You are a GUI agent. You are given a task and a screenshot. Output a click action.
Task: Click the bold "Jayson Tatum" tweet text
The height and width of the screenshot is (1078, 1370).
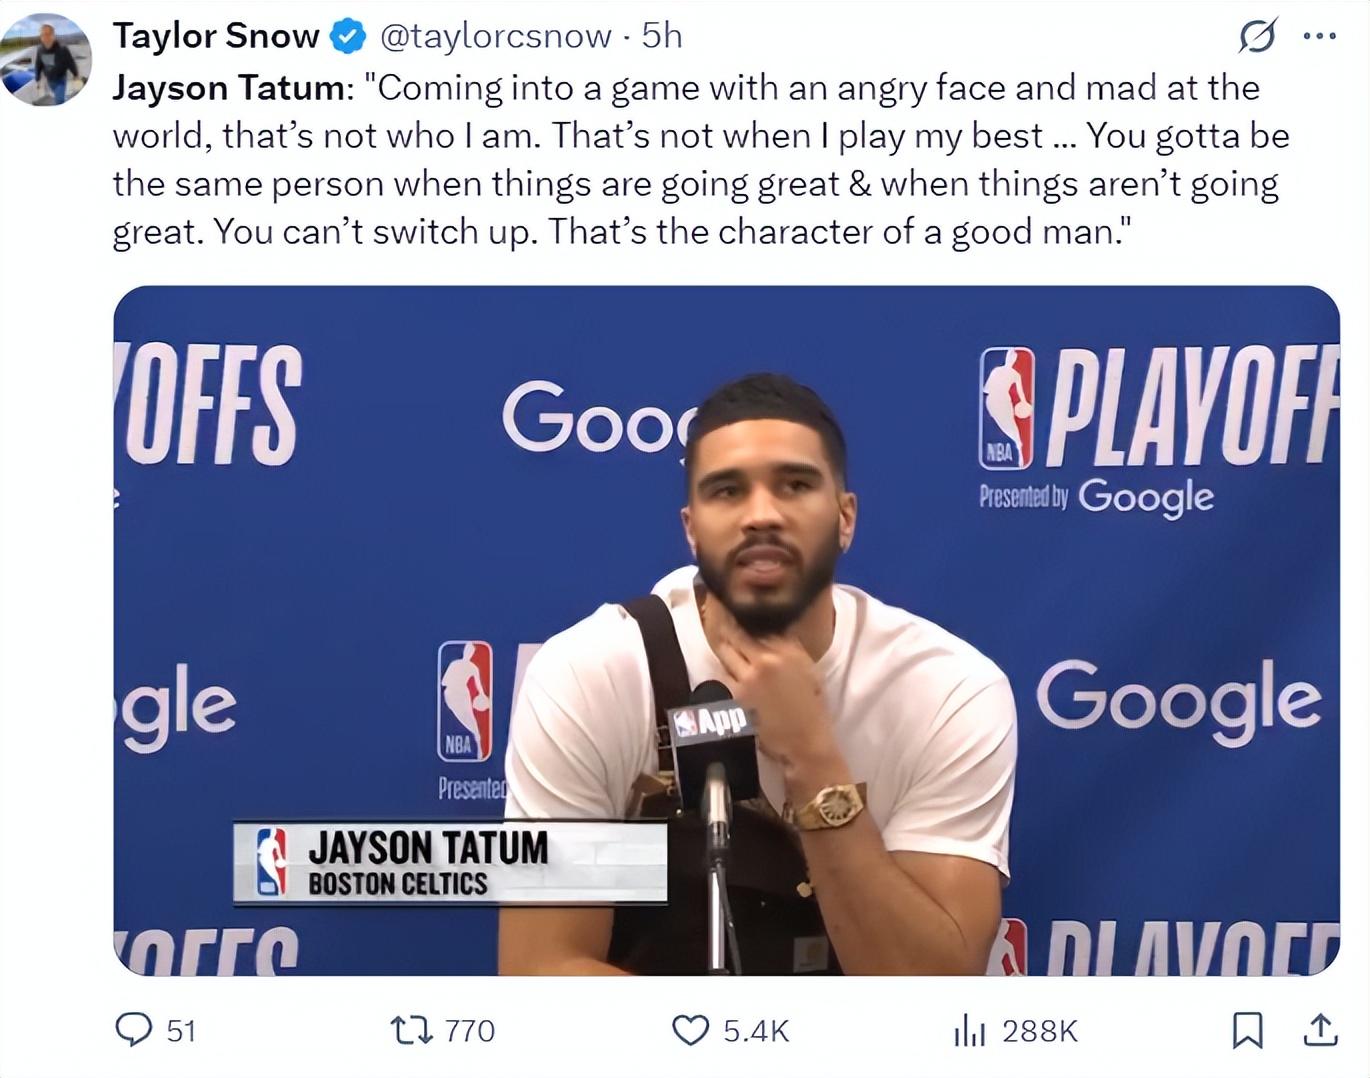228,88
